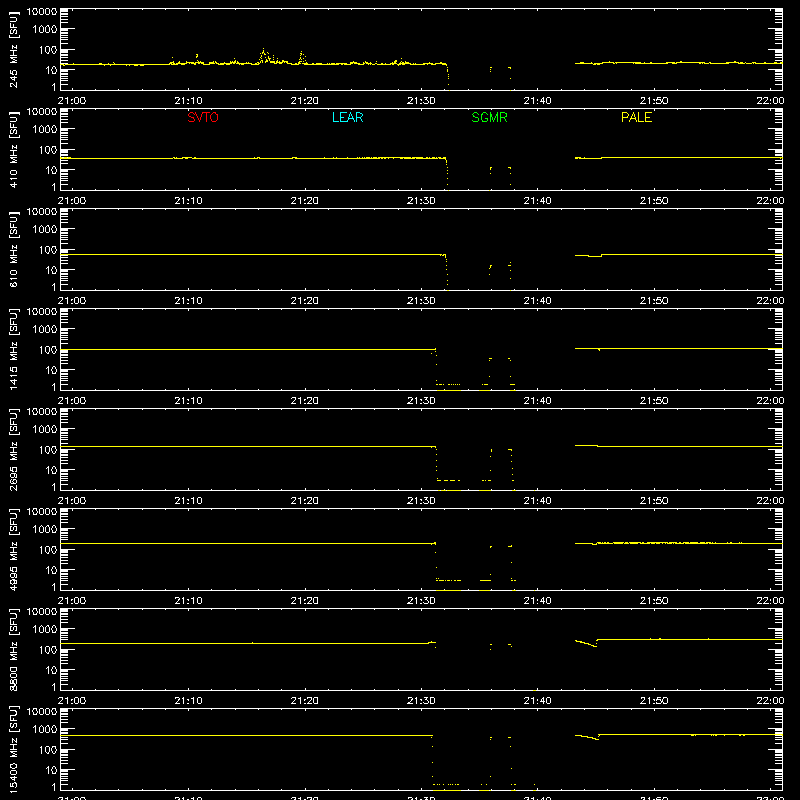
Task: Click the red SVTO station label
Action: click(203, 117)
